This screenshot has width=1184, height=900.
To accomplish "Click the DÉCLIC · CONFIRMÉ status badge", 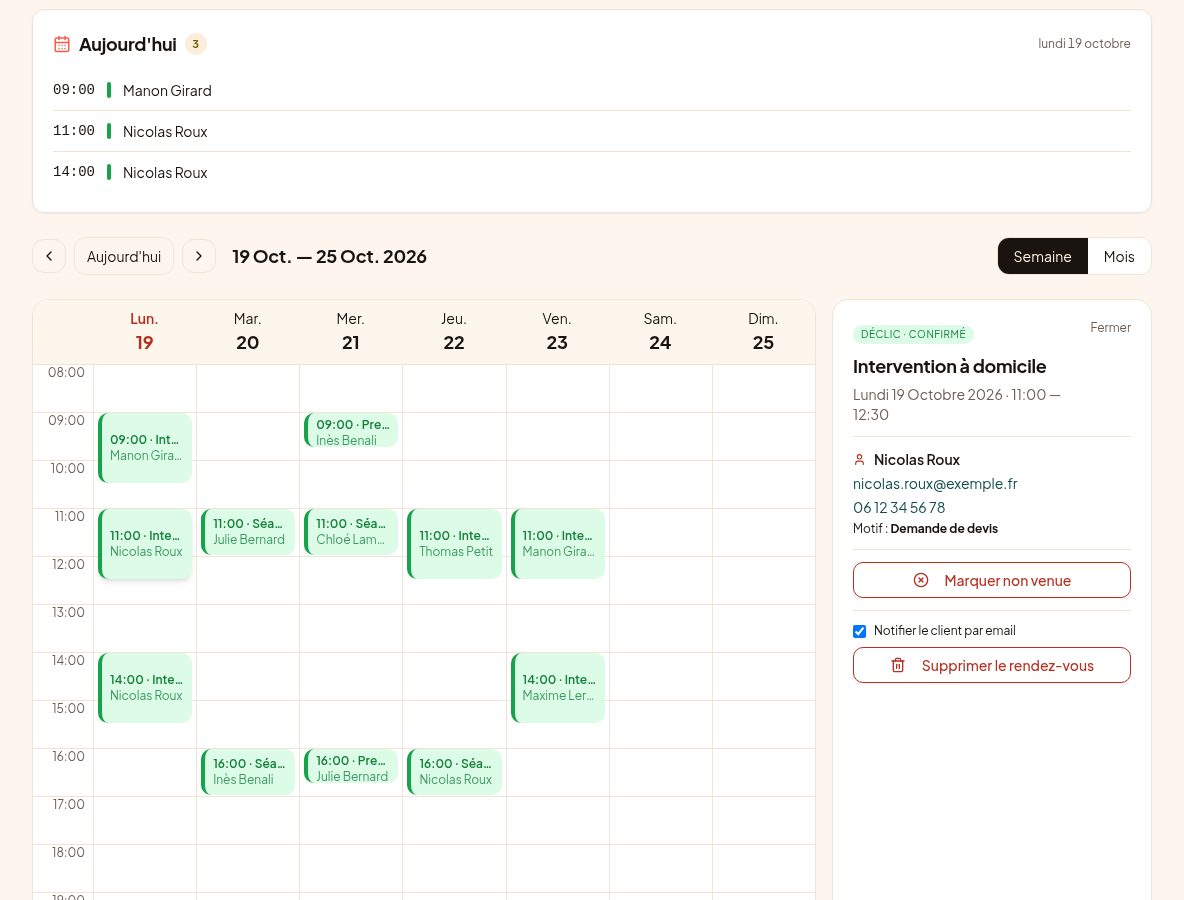I will [x=913, y=334].
